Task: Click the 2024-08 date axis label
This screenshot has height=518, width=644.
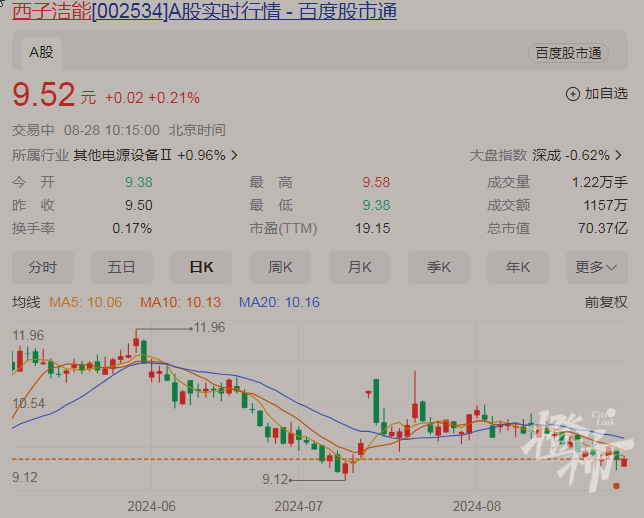Action: (x=477, y=506)
